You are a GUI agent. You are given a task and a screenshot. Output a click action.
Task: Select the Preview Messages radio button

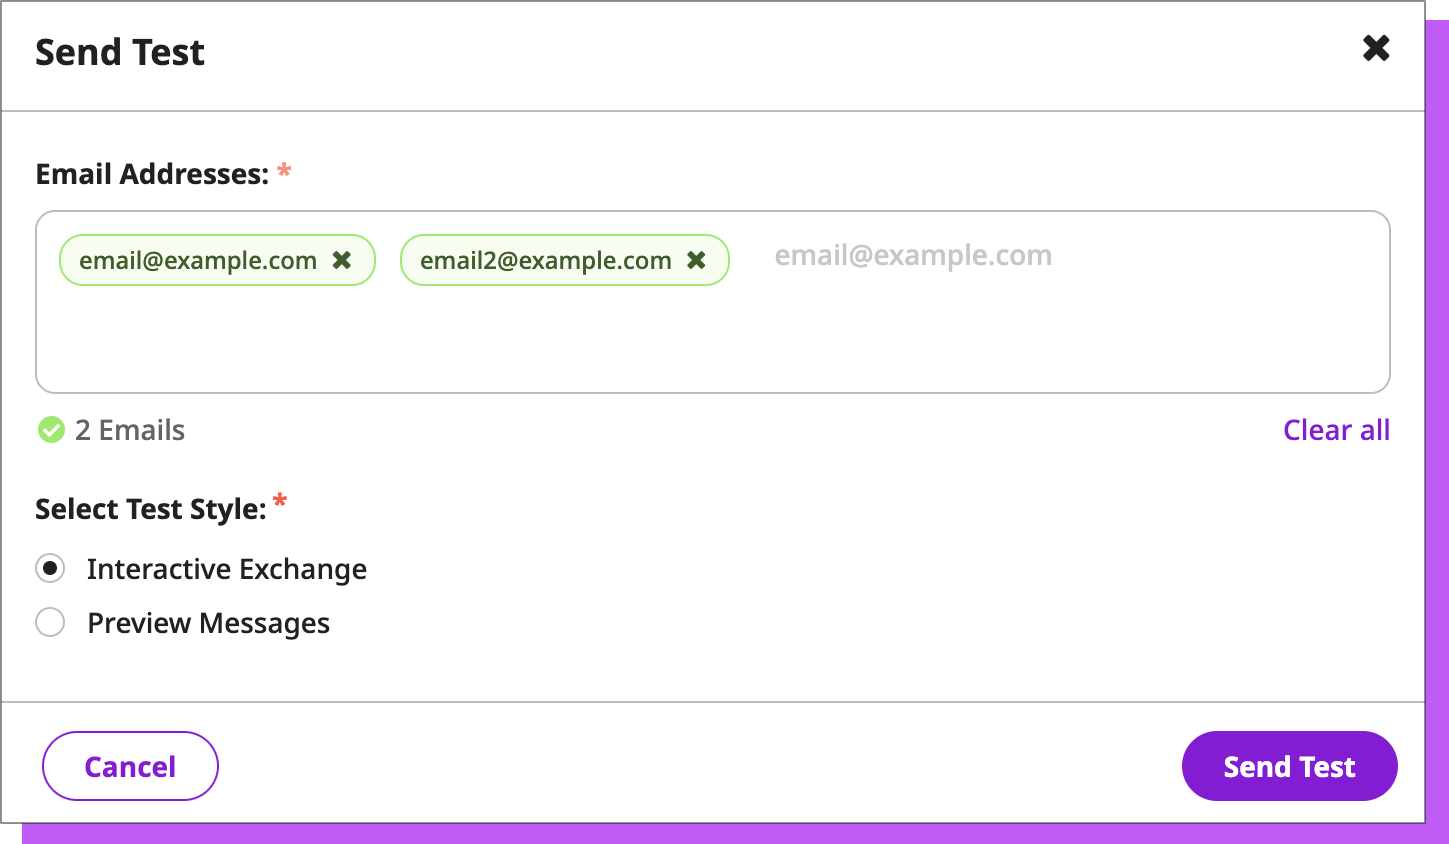pyautogui.click(x=50, y=622)
